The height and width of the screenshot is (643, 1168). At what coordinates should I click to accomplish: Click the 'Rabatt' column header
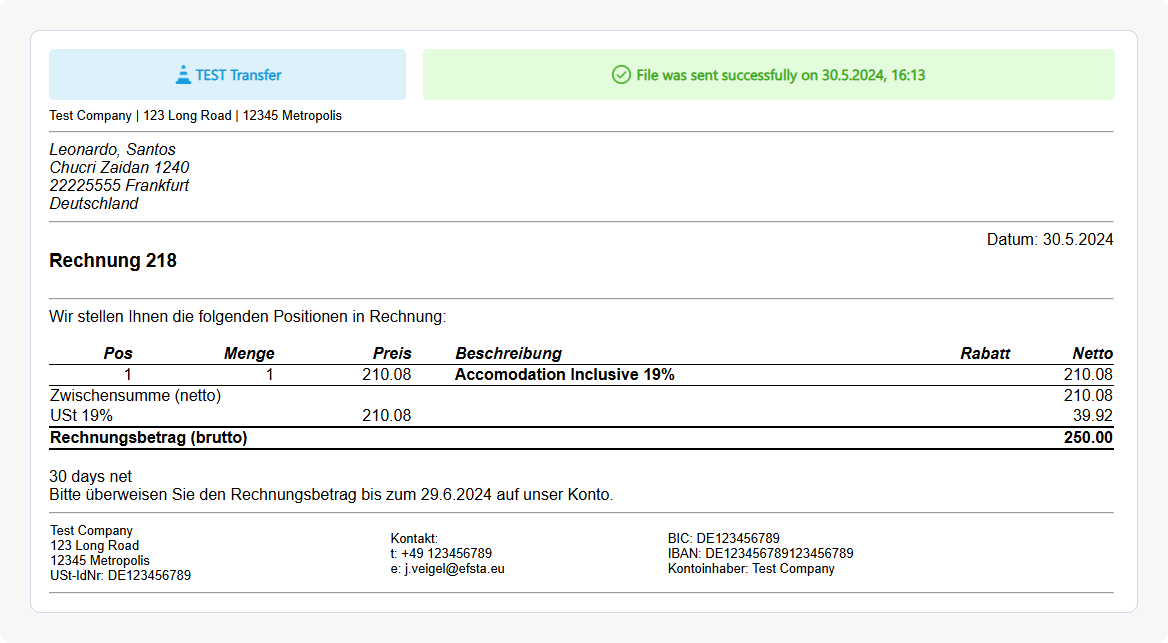(985, 353)
